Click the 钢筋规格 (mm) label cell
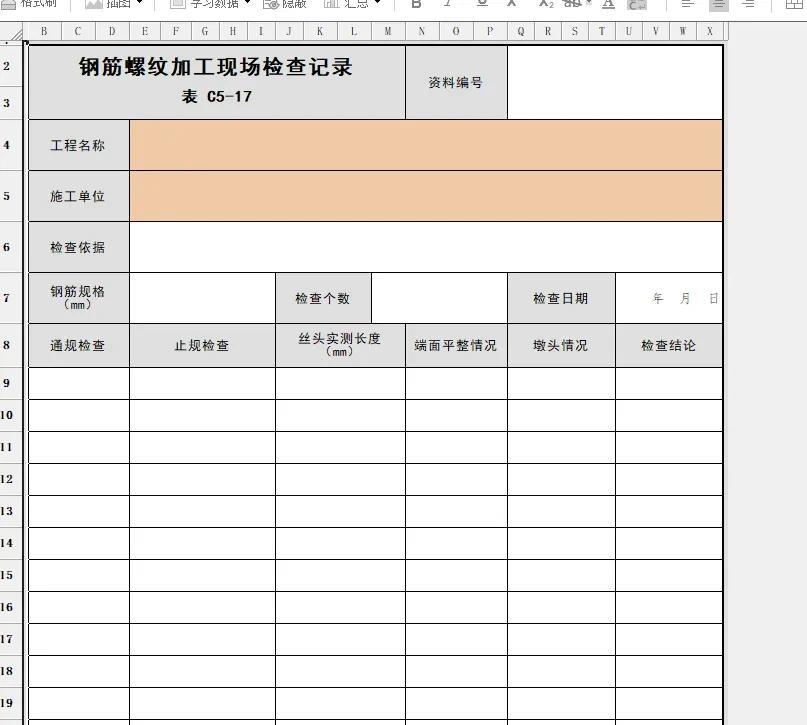Screen dimensions: 807x725 79,298
